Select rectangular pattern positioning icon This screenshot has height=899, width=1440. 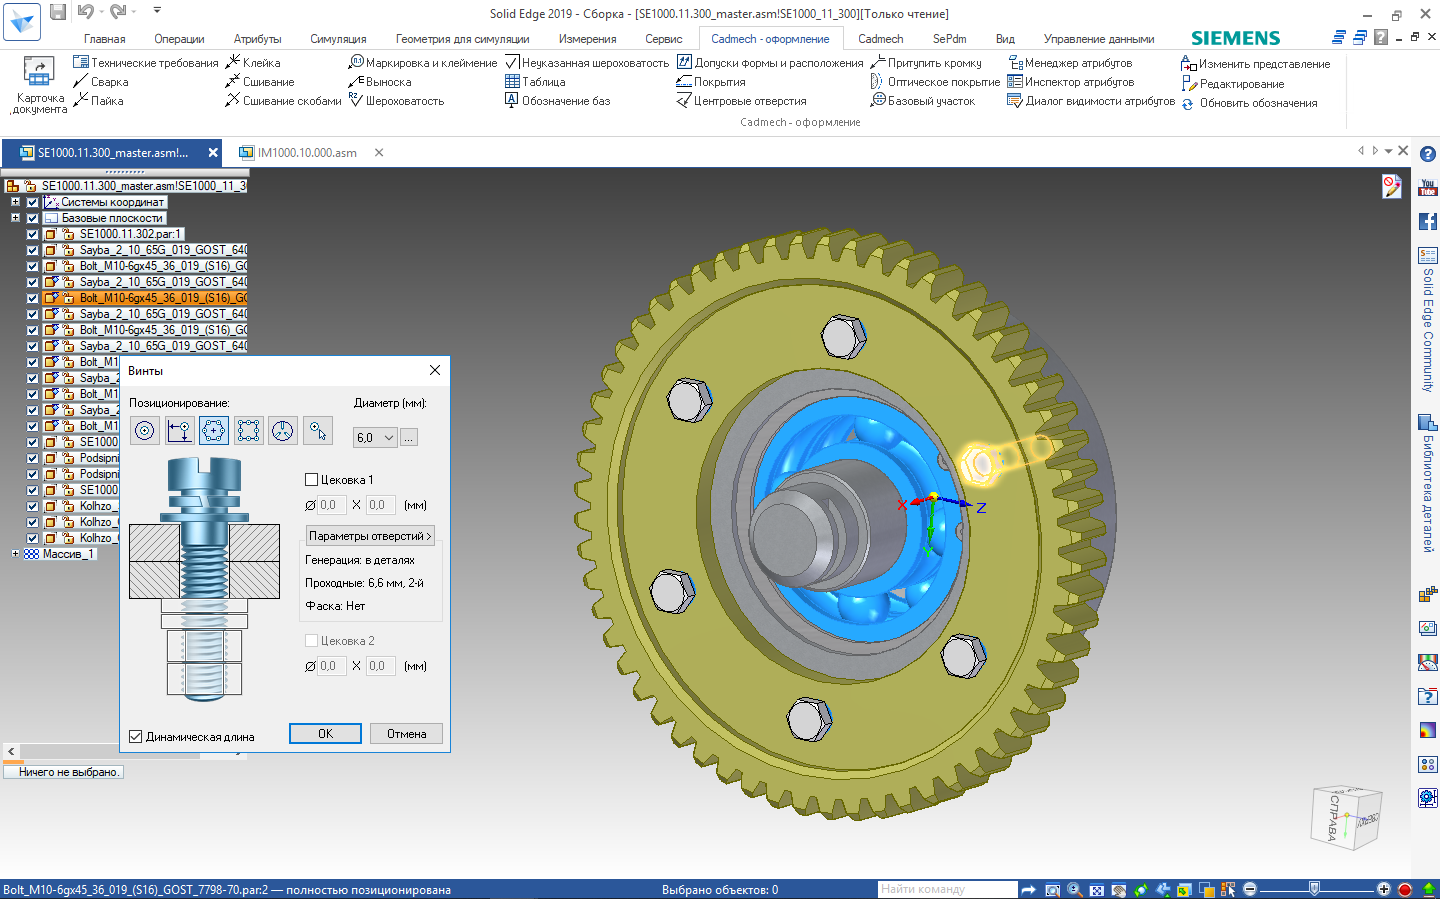(x=248, y=431)
